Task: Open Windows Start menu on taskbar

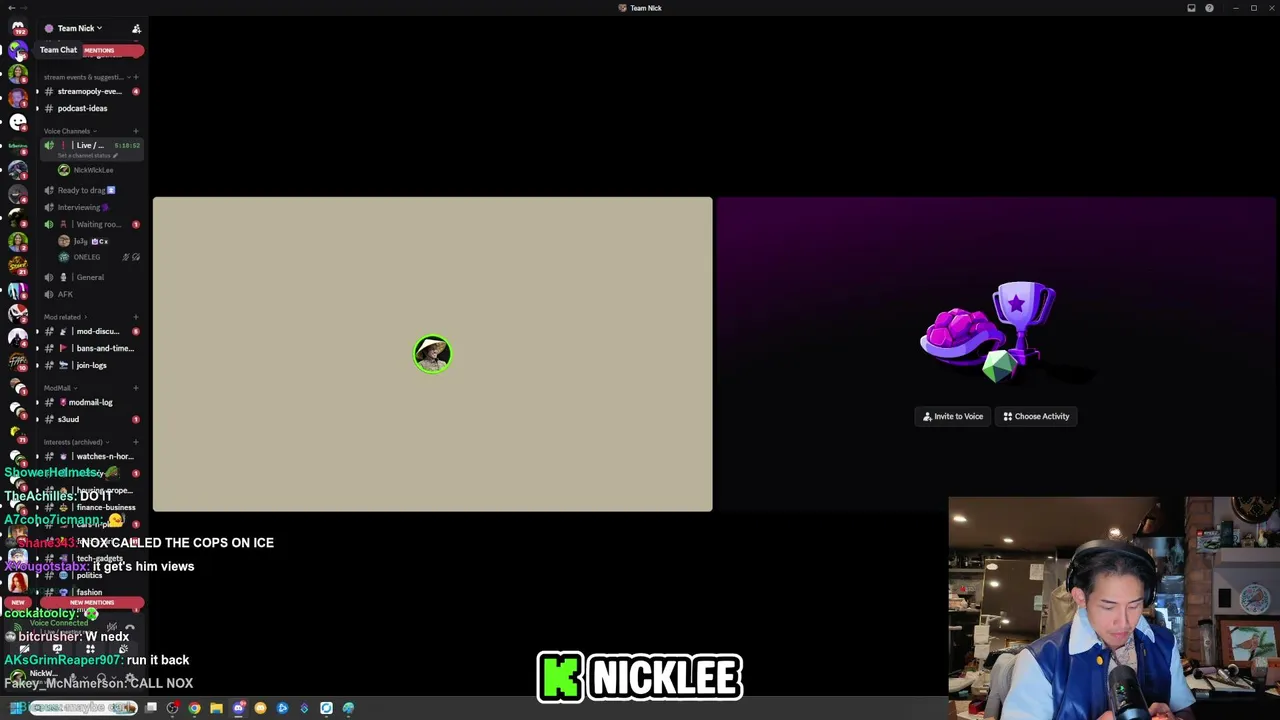Action: [17, 709]
